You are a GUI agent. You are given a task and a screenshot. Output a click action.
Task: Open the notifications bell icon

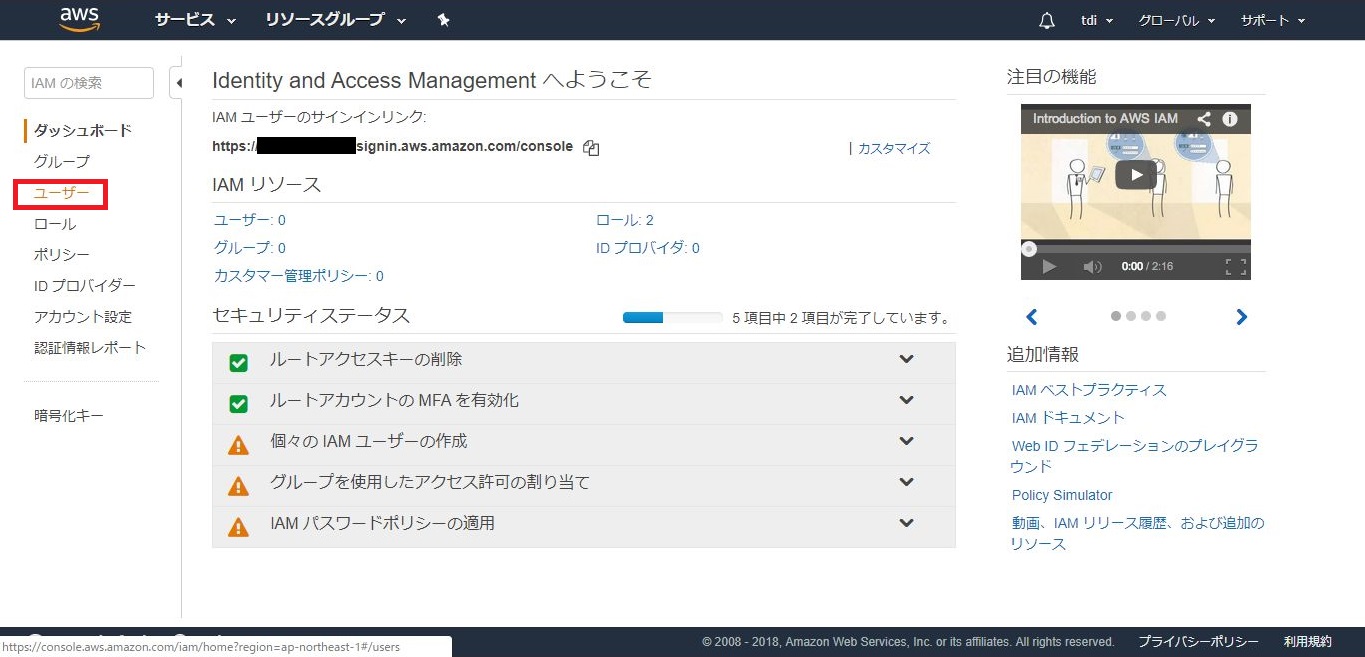coord(1047,20)
